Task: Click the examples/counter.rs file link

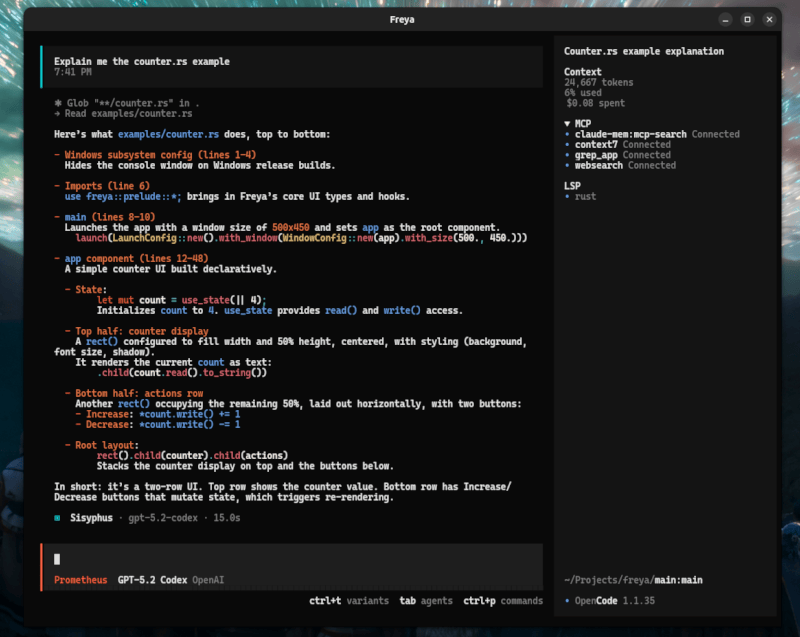Action: [x=168, y=134]
